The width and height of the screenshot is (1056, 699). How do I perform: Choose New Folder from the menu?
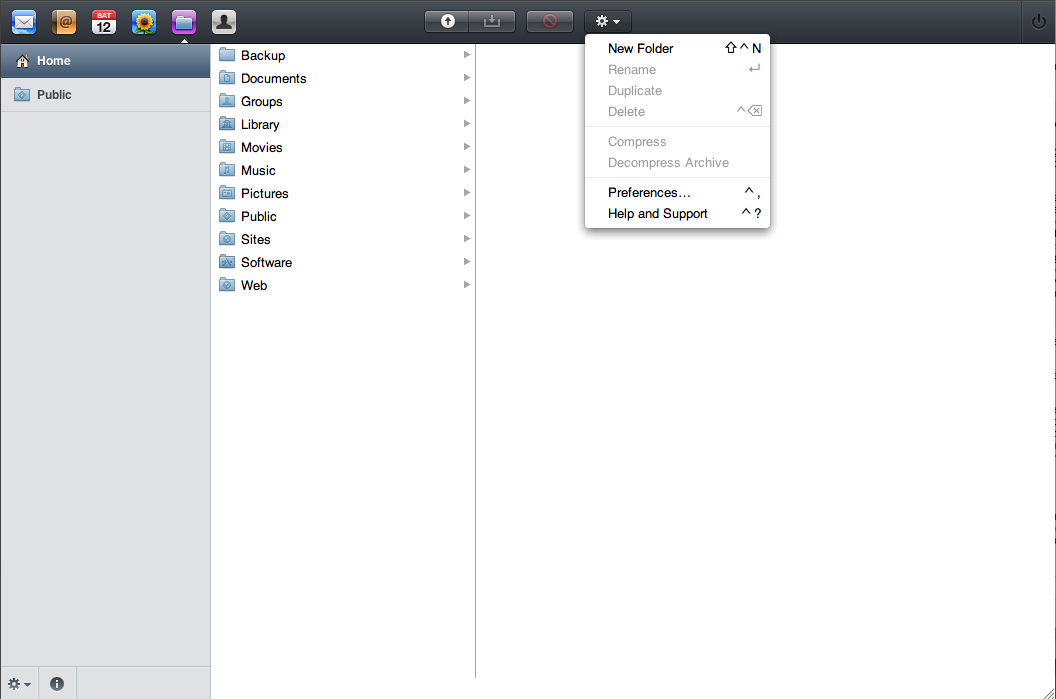[678, 48]
